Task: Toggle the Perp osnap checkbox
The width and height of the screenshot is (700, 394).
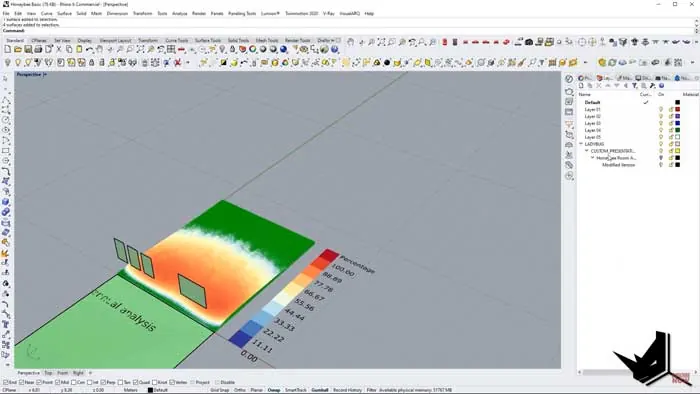Action: 104,382
